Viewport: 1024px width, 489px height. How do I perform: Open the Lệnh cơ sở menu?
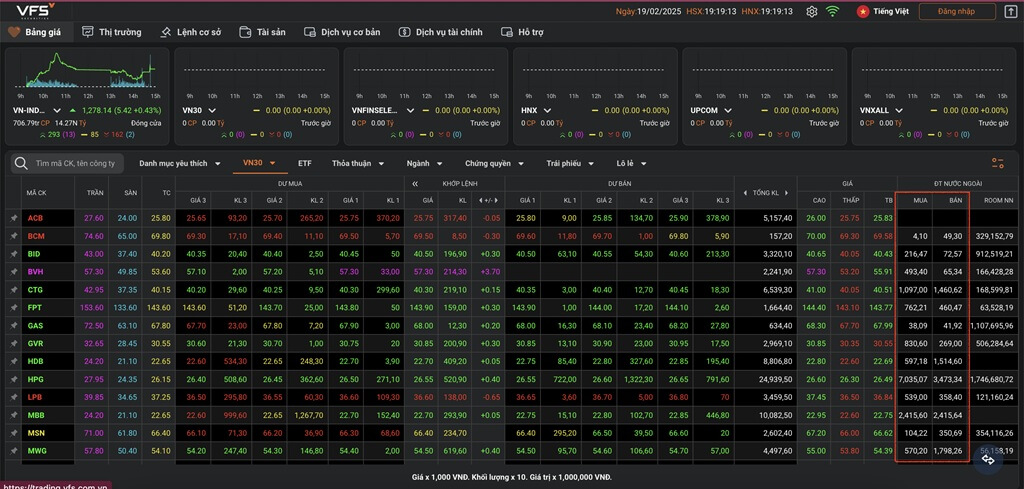[x=191, y=31]
